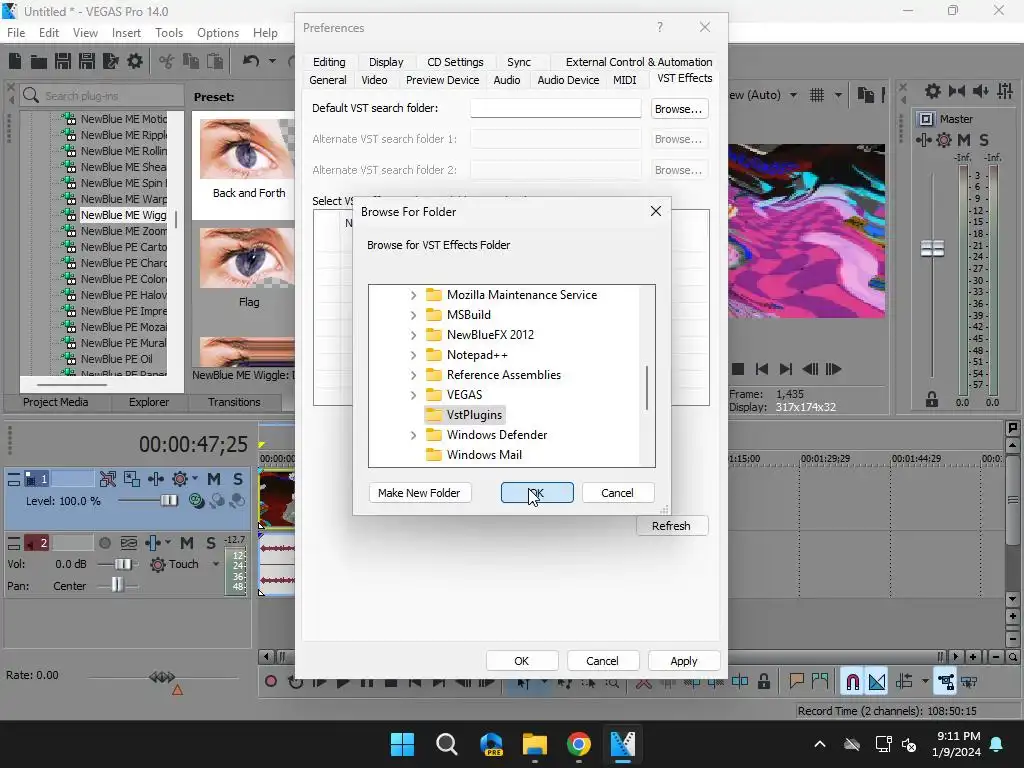Mute video track 1
Image resolution: width=1024 pixels, height=768 pixels.
(x=214, y=479)
